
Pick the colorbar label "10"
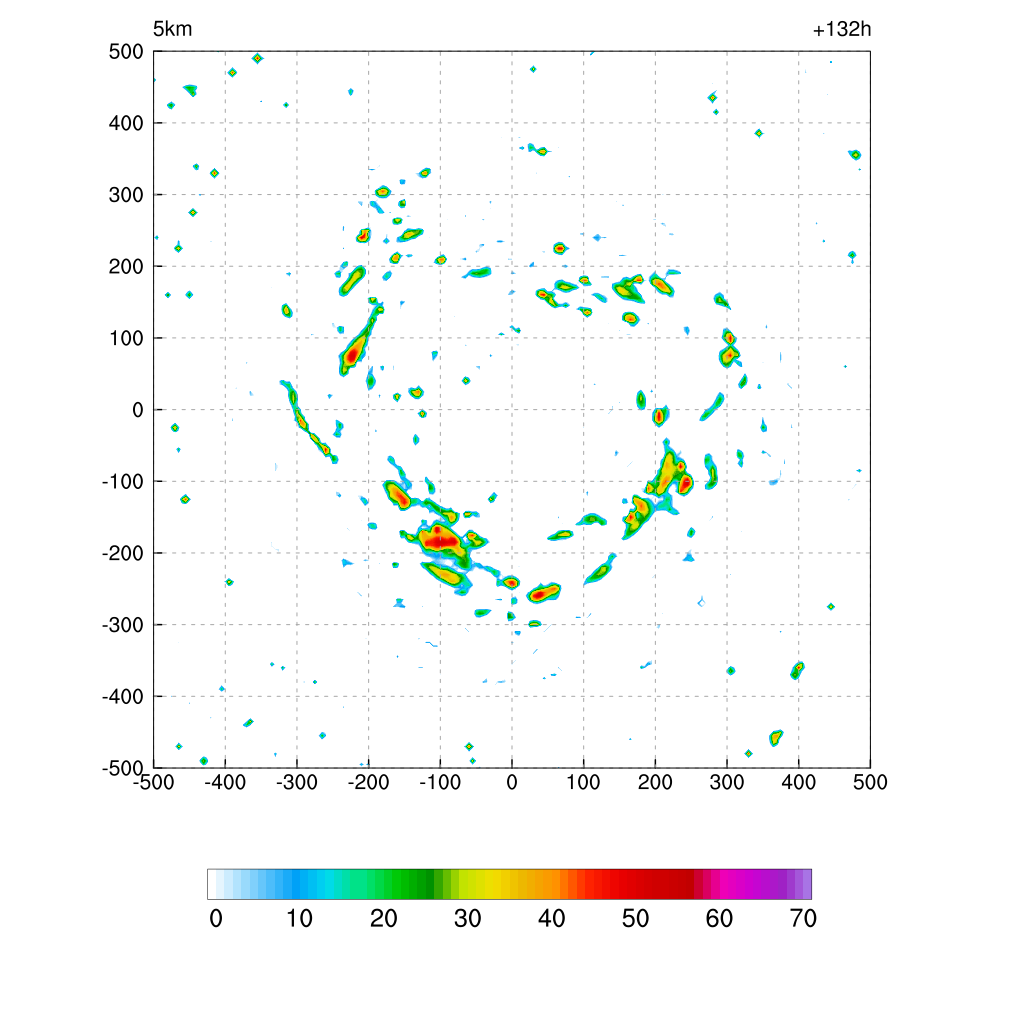tap(300, 919)
